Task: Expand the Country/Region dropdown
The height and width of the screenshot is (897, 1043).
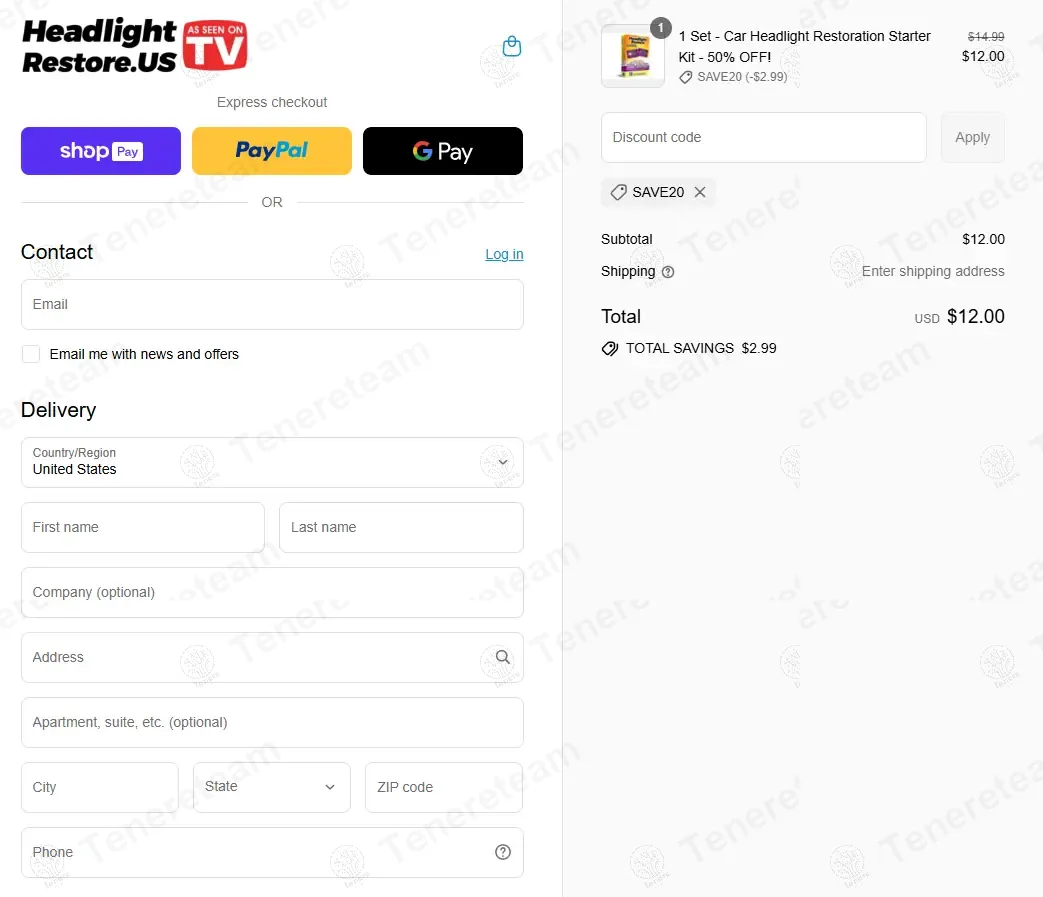Action: point(272,462)
